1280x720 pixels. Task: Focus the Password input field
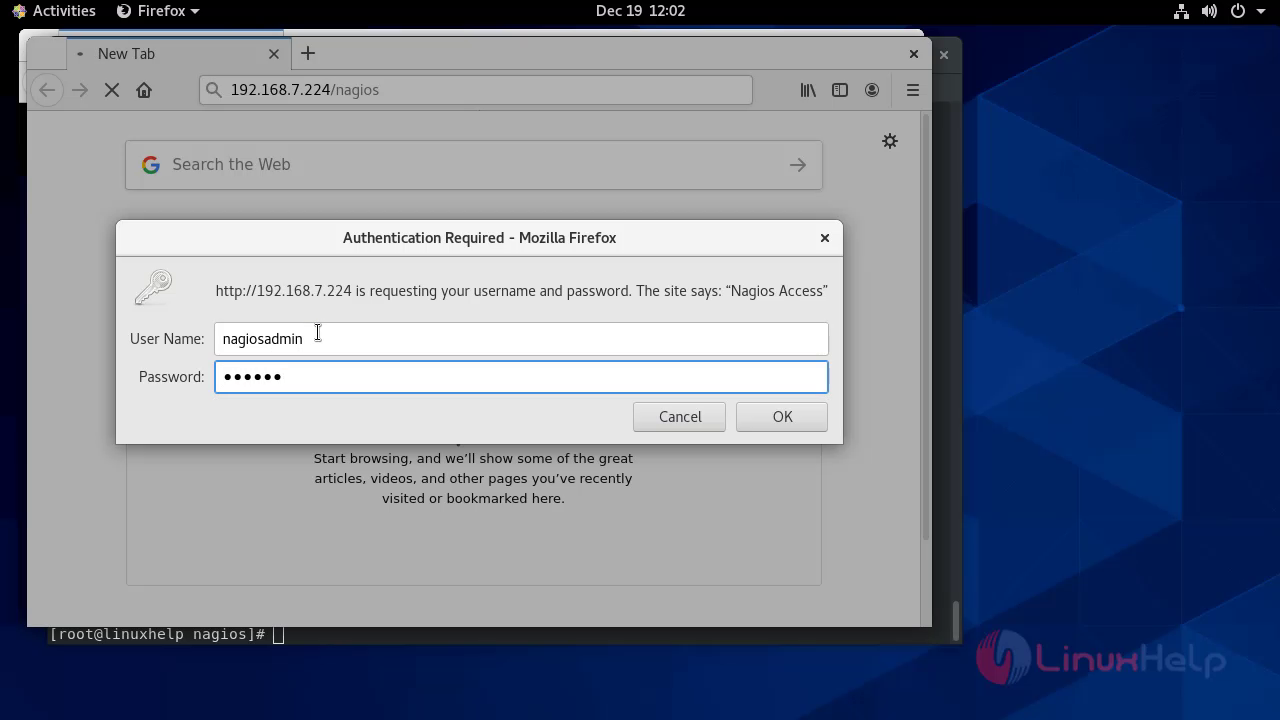[521, 377]
